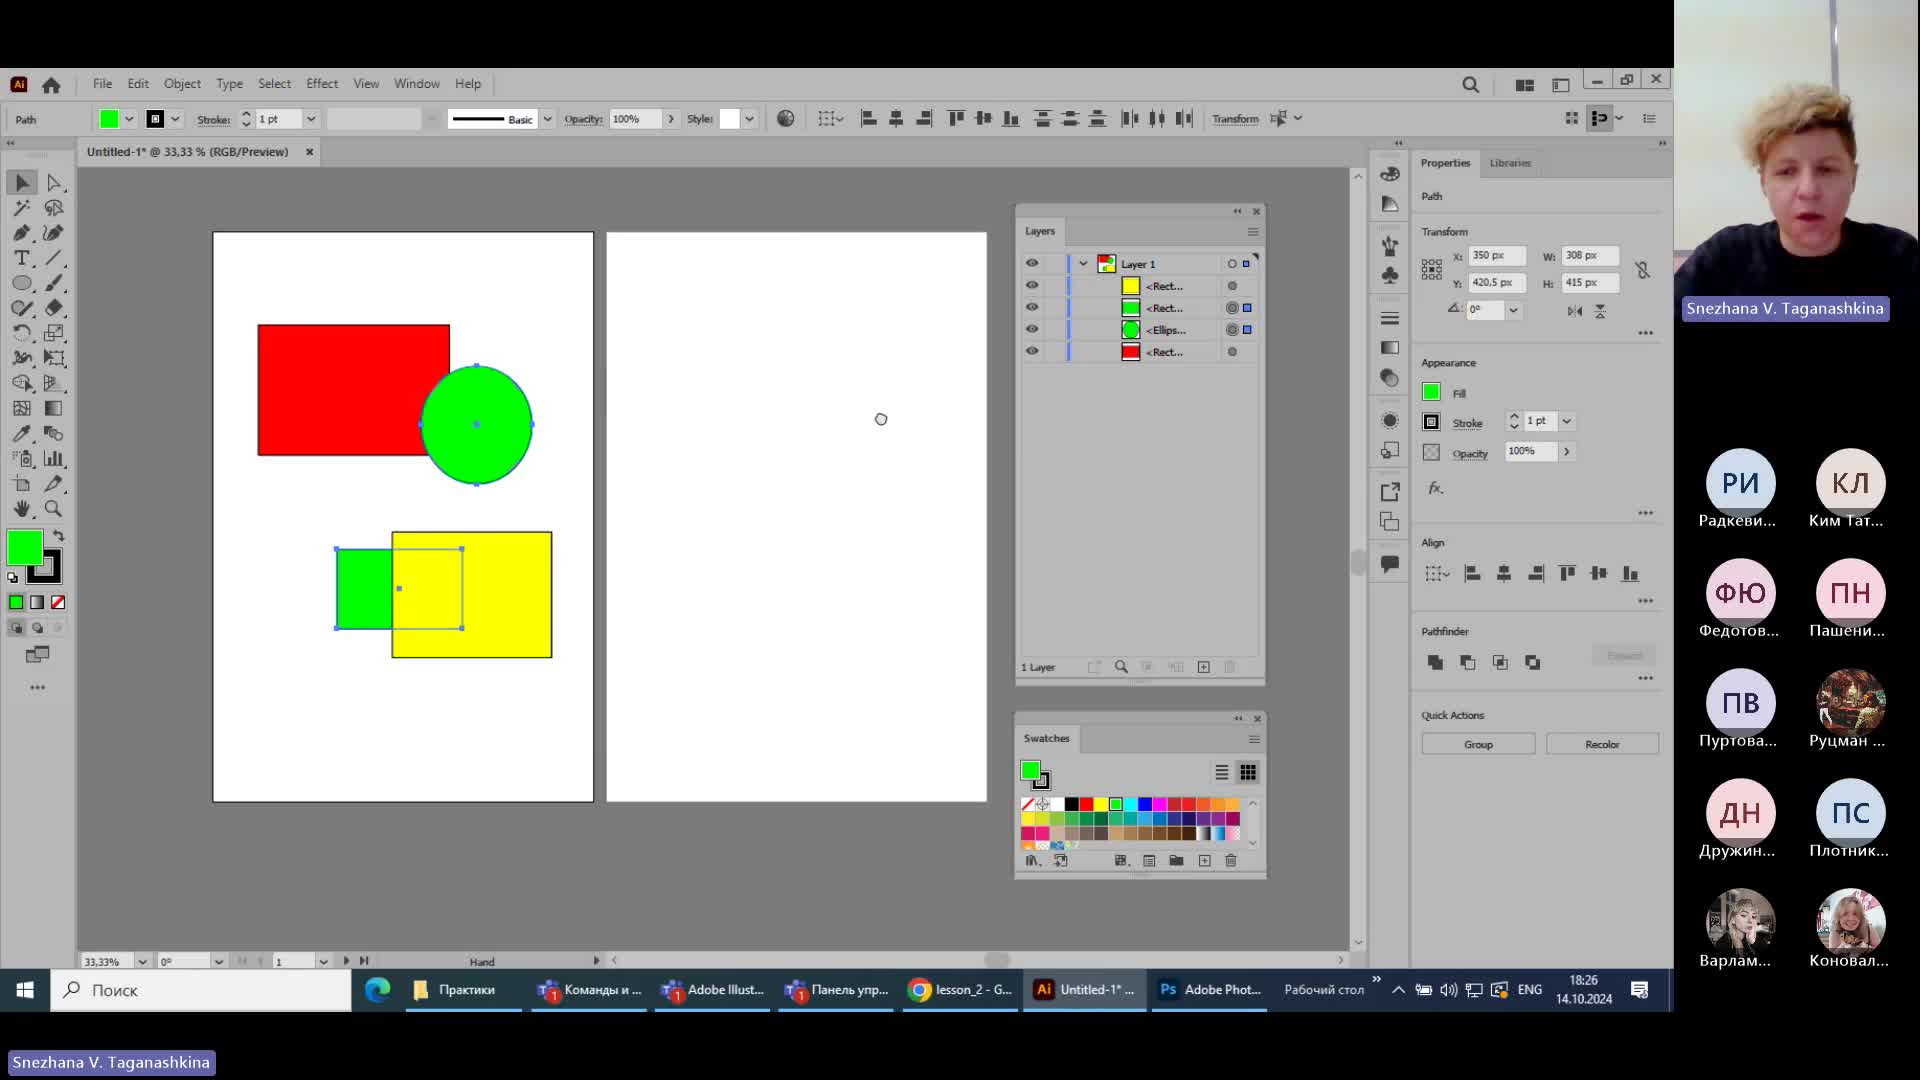Select the Gradient tool
Viewport: 1920px width, 1080px height.
tap(54, 408)
